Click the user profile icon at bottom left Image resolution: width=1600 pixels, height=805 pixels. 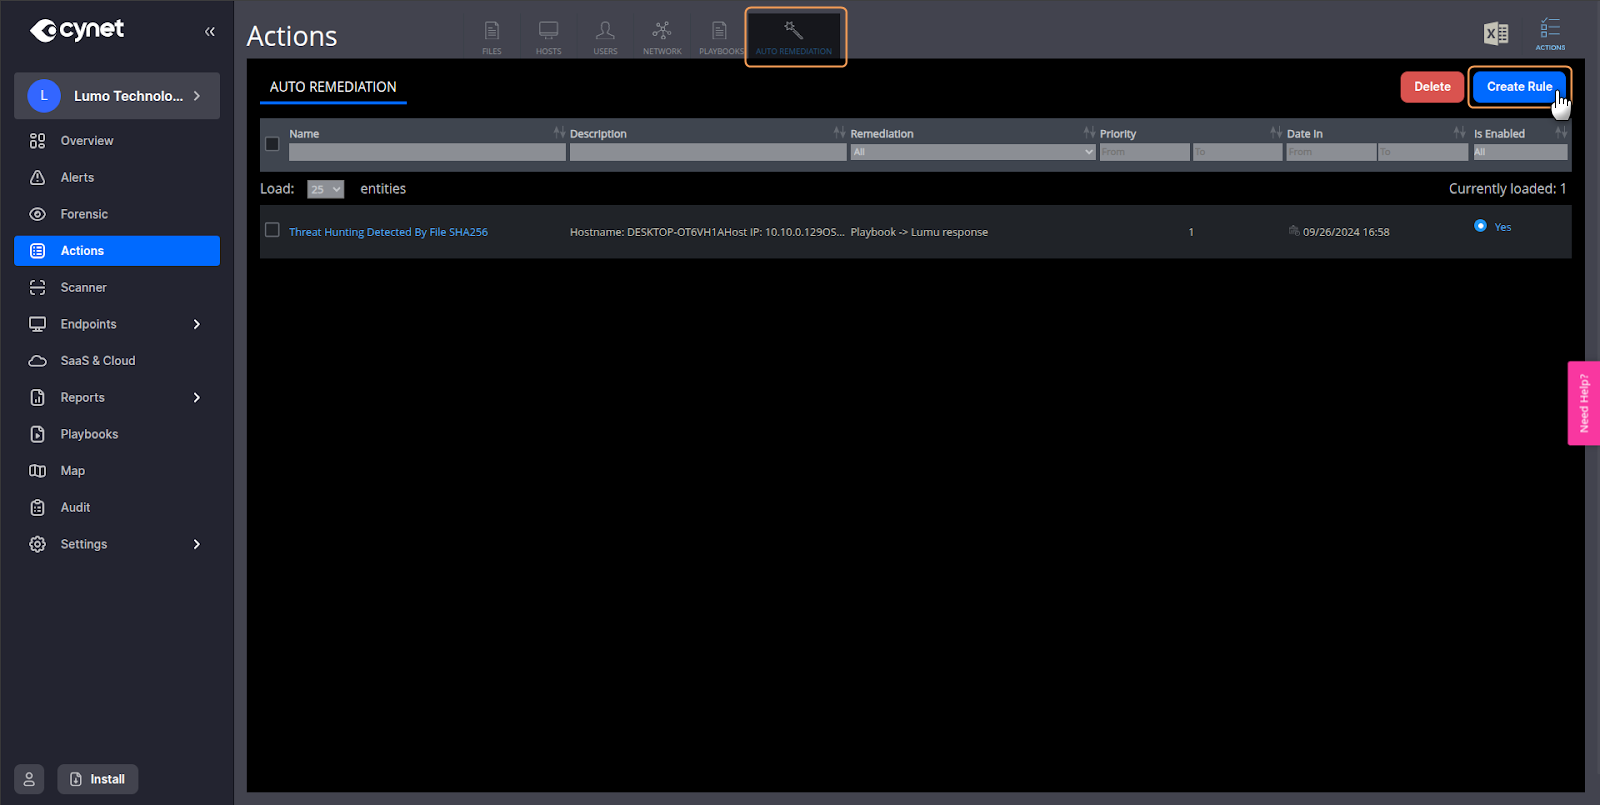click(x=29, y=779)
